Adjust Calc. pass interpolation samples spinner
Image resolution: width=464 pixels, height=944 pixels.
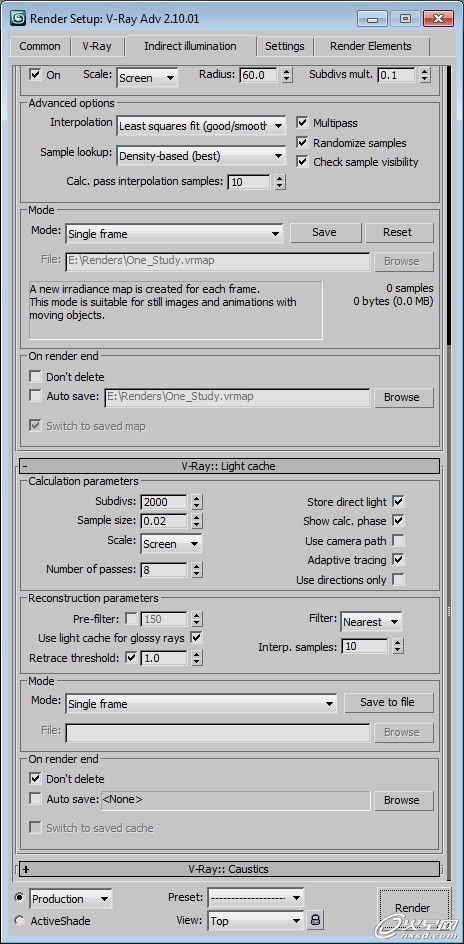point(279,181)
